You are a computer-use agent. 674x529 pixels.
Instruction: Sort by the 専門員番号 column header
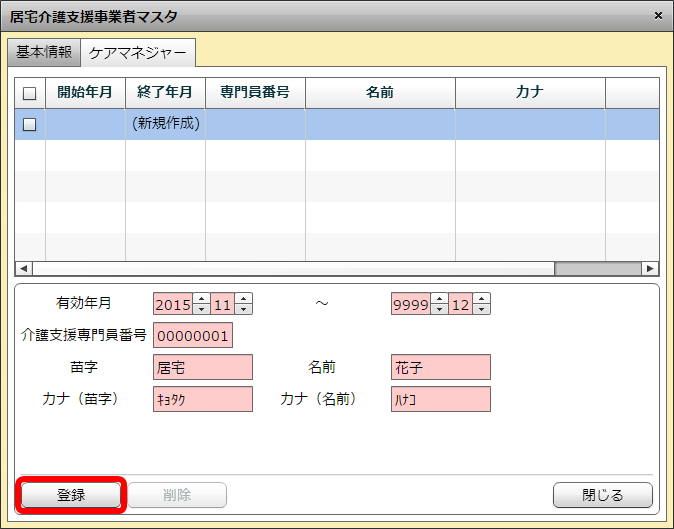click(x=255, y=93)
